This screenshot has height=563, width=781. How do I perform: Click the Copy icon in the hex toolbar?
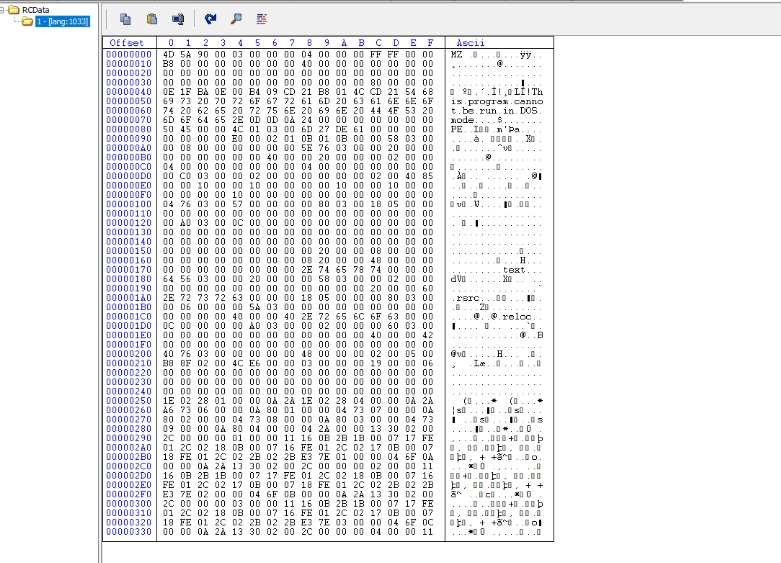(125, 18)
